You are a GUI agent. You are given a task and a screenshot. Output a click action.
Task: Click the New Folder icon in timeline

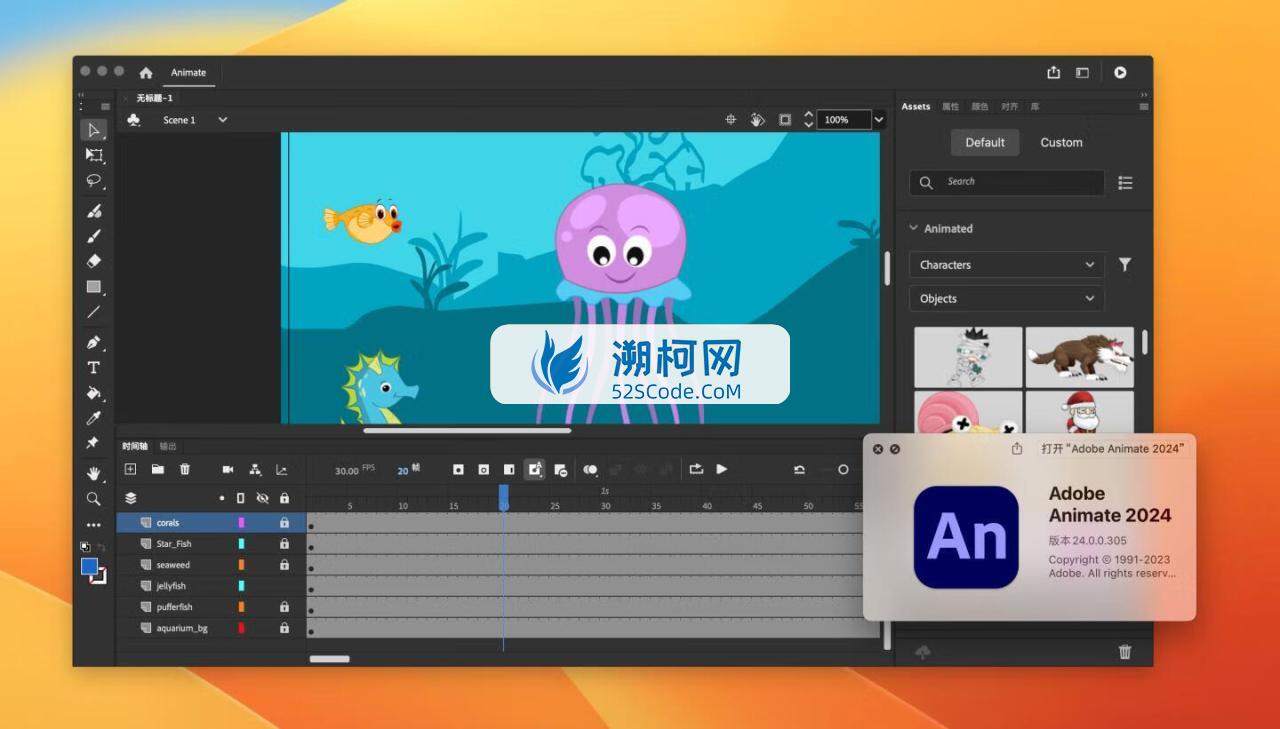(x=158, y=469)
